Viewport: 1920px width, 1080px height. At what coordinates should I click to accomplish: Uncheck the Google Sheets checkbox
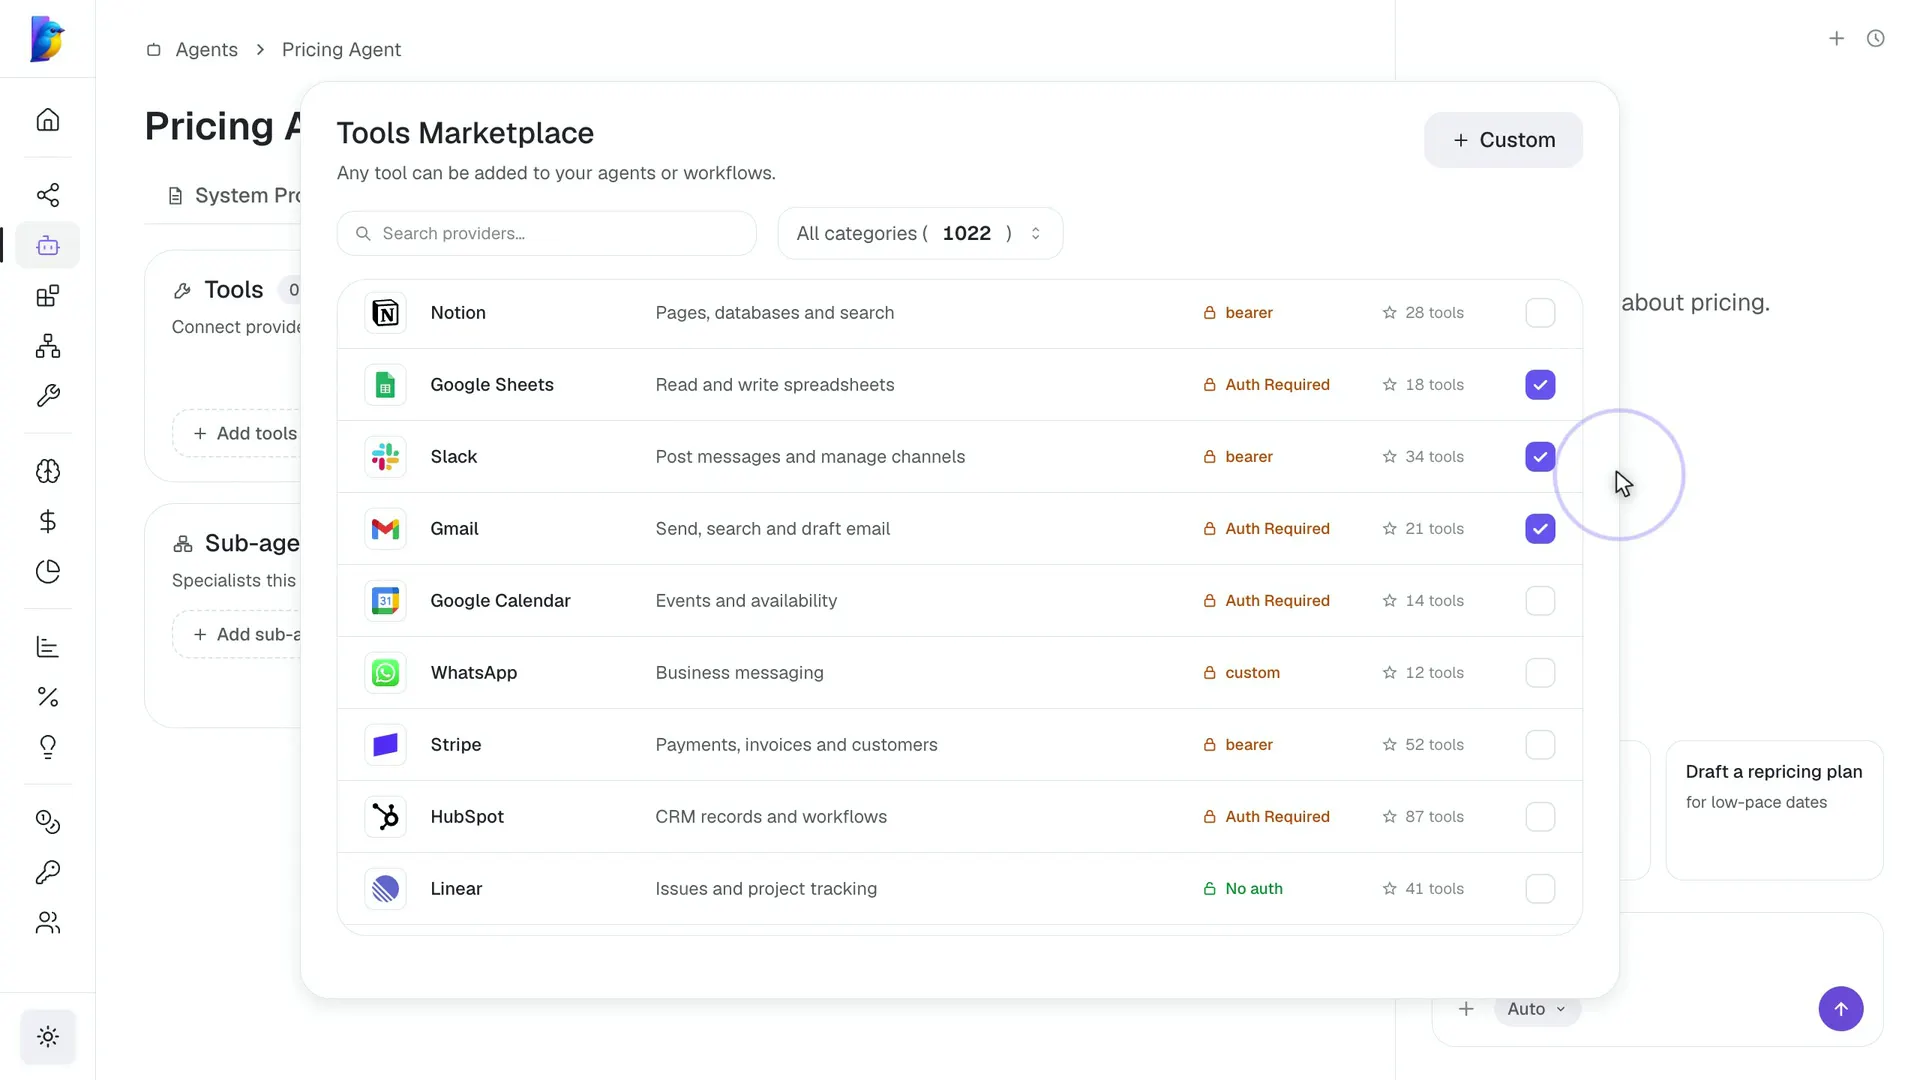1540,385
